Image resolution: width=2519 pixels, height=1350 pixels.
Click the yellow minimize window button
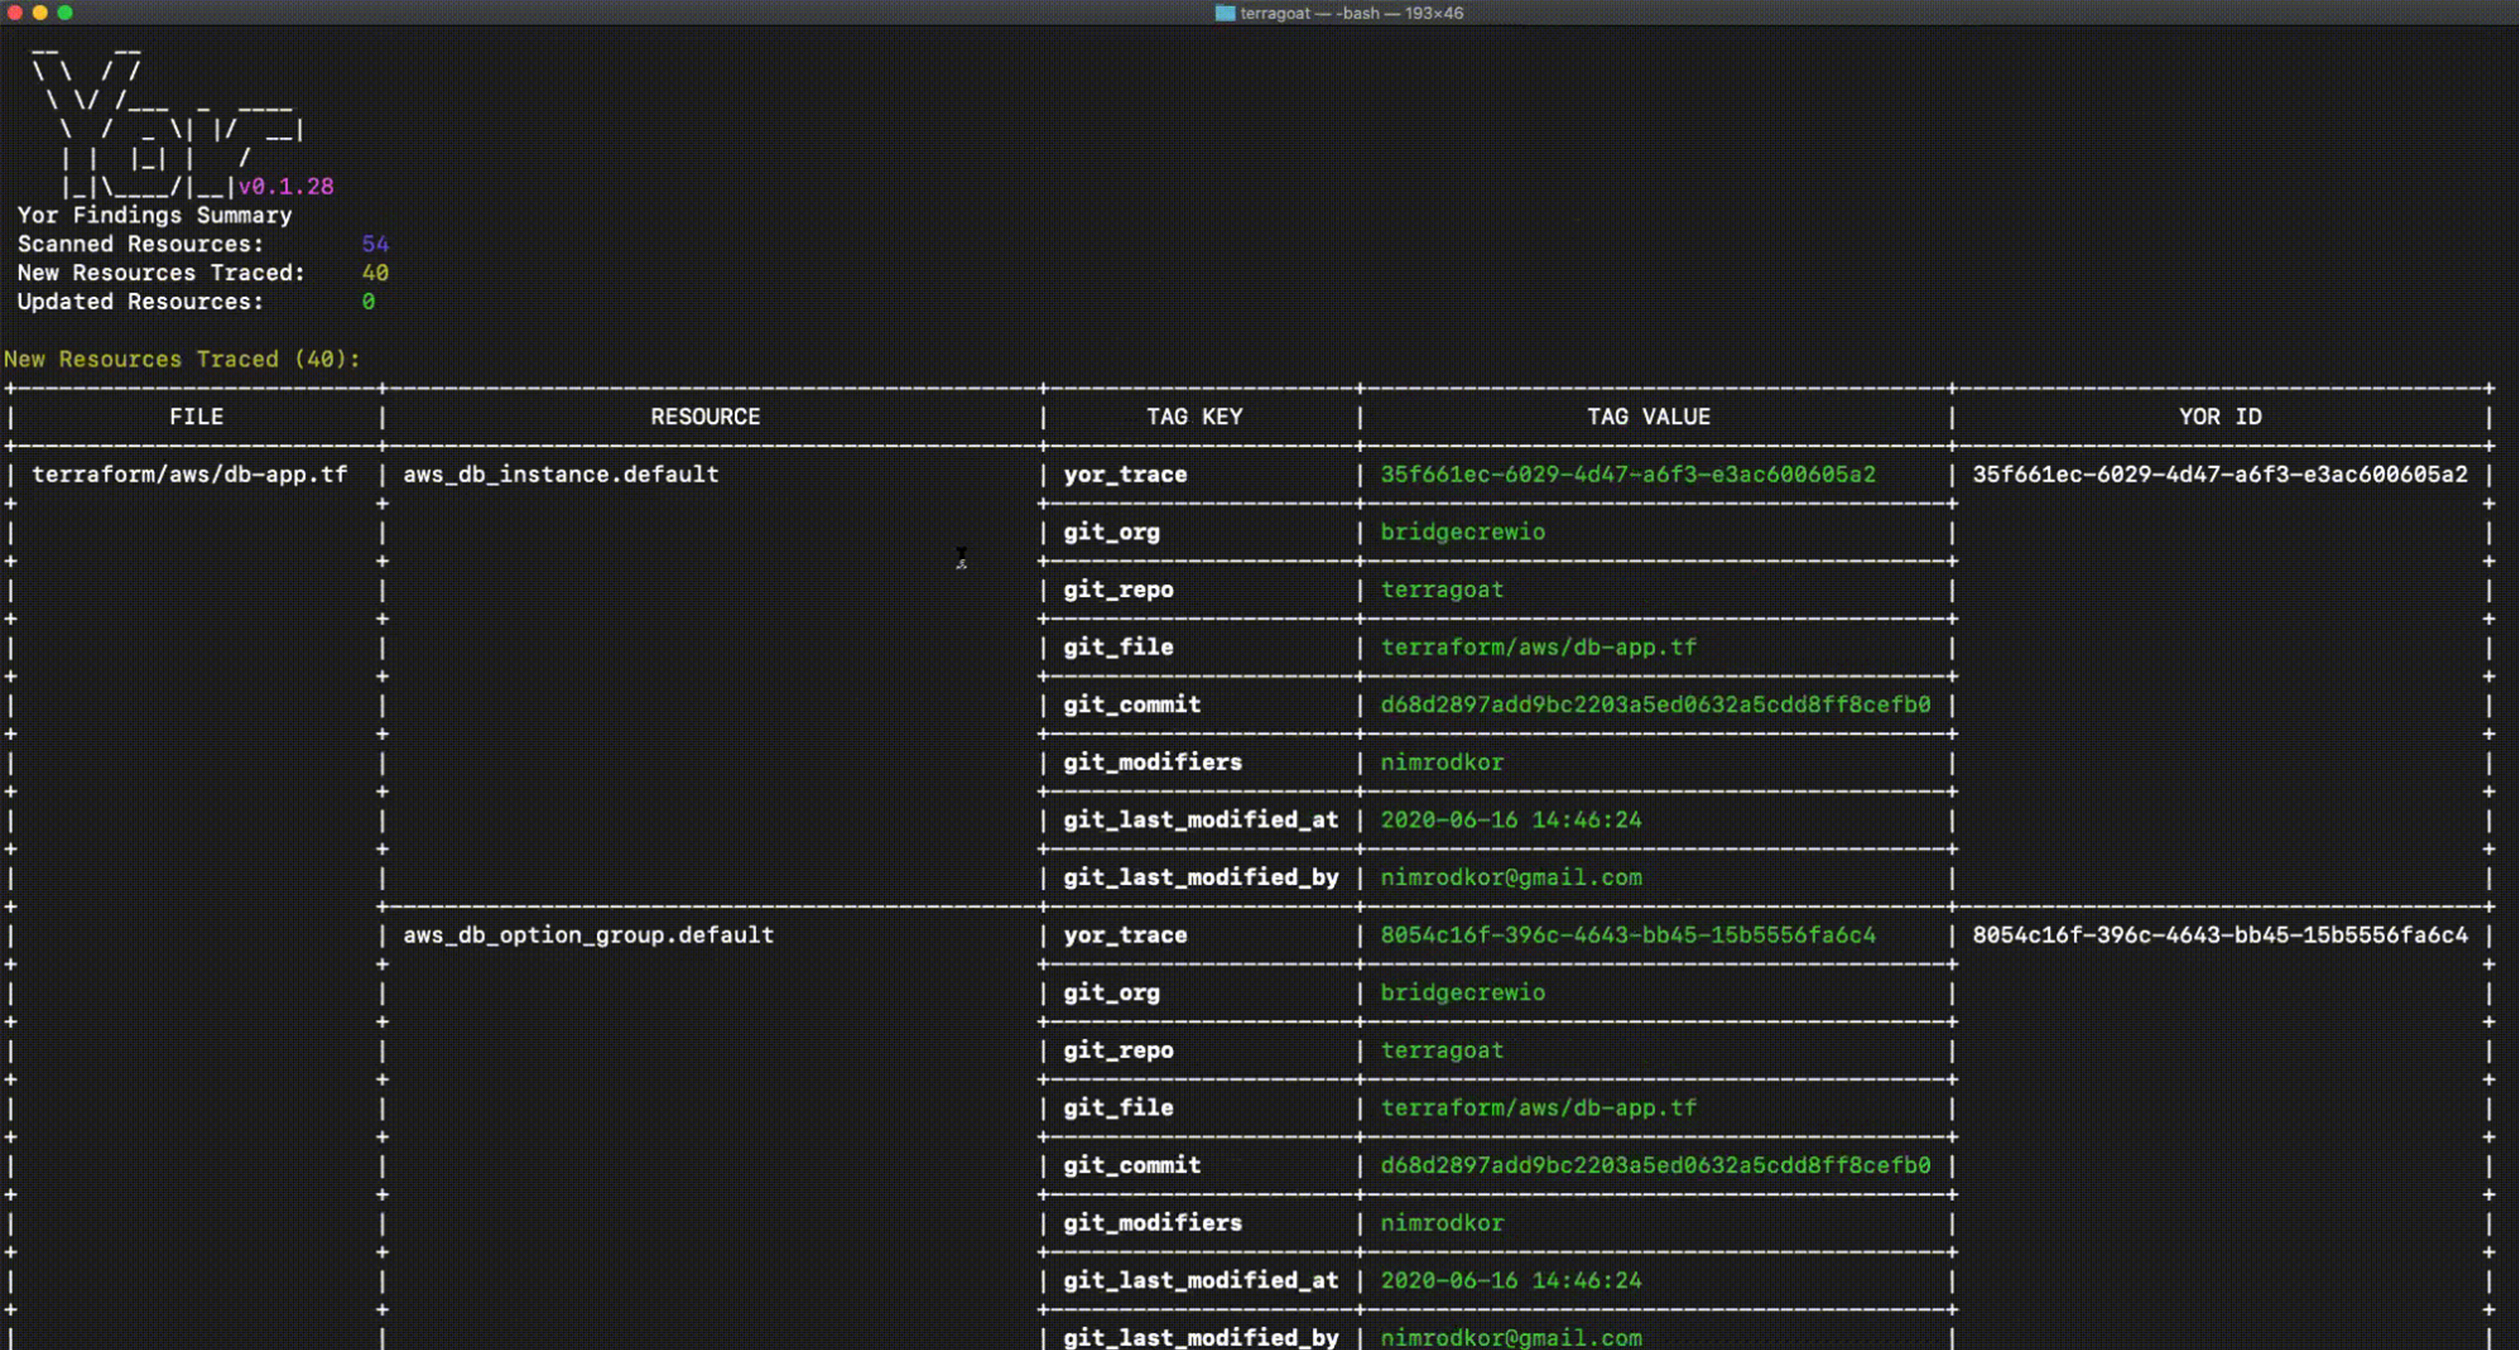tap(40, 13)
